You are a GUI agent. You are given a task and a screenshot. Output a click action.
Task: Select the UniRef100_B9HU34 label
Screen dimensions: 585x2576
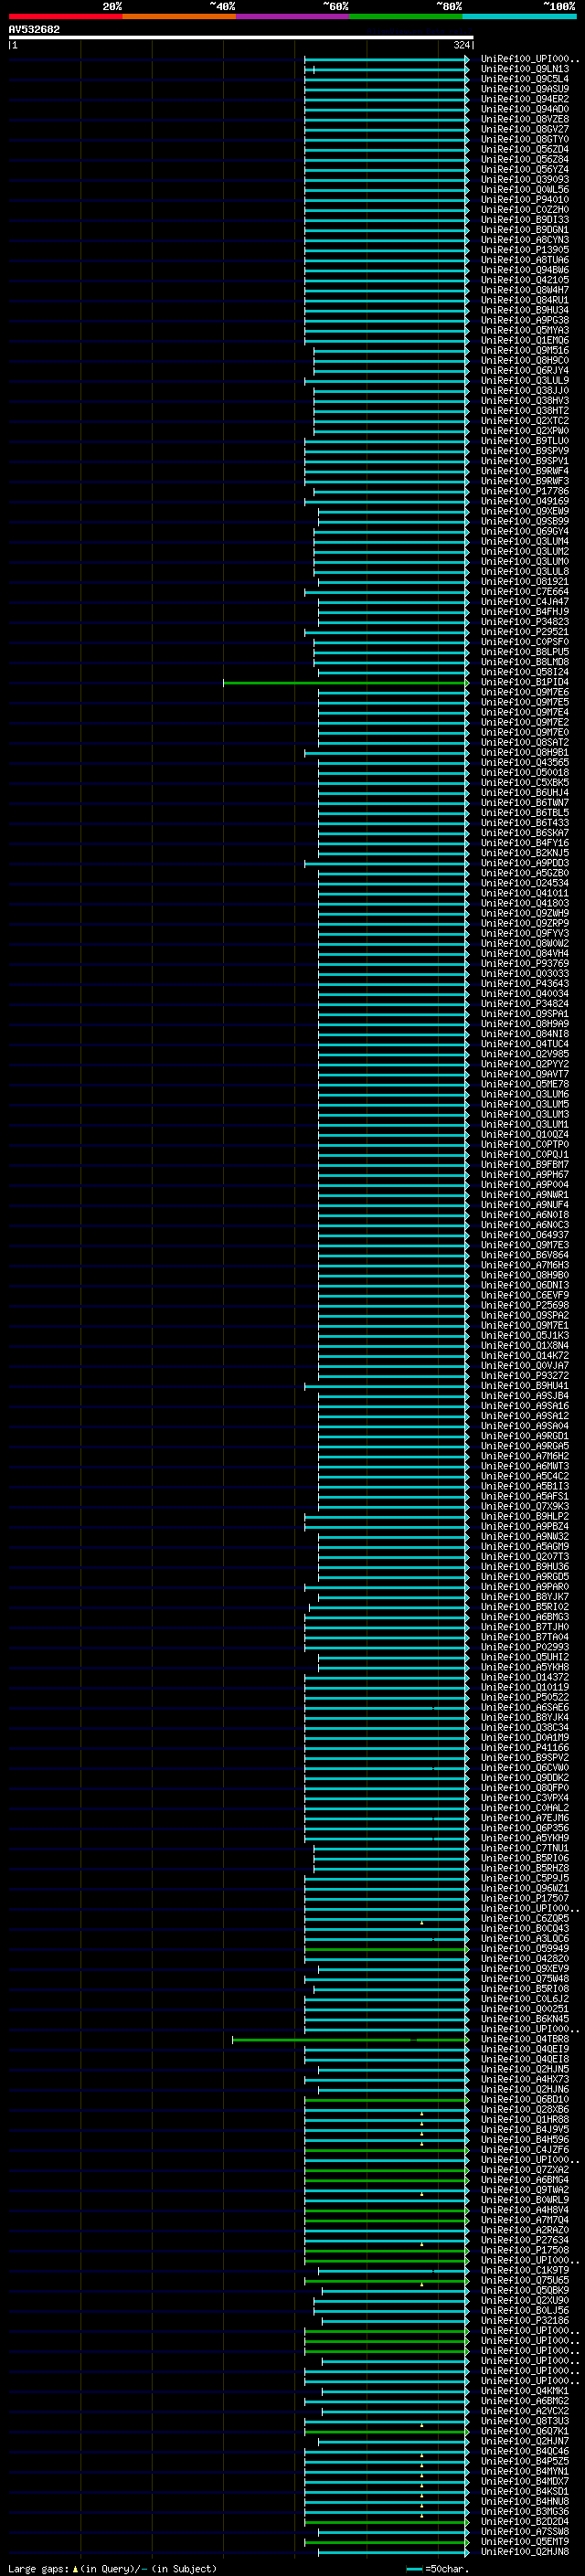pos(524,311)
